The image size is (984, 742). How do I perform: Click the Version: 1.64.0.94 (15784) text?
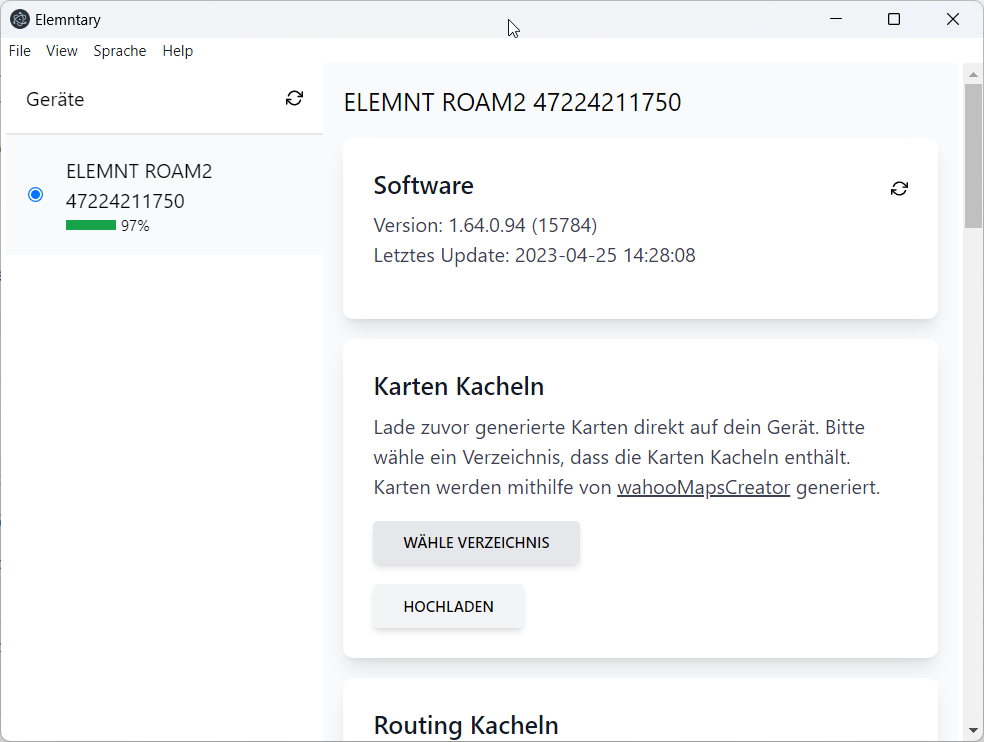485,225
